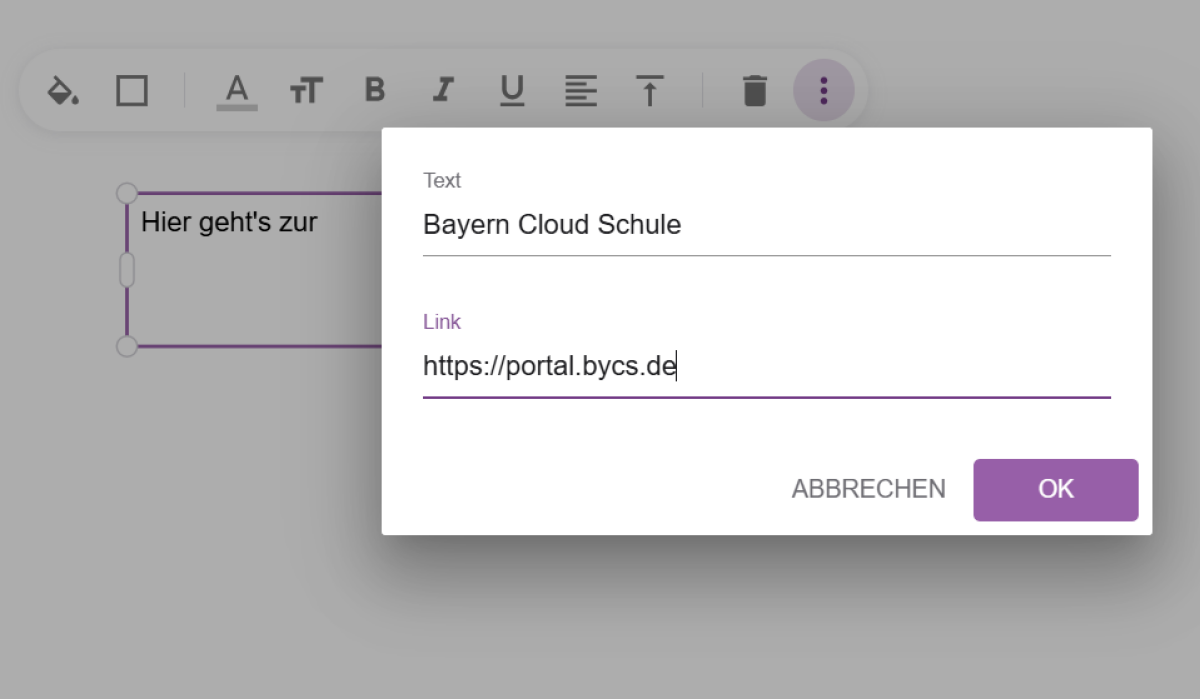Open the three-dot more options menu
1200x699 pixels.
pyautogui.click(x=824, y=91)
